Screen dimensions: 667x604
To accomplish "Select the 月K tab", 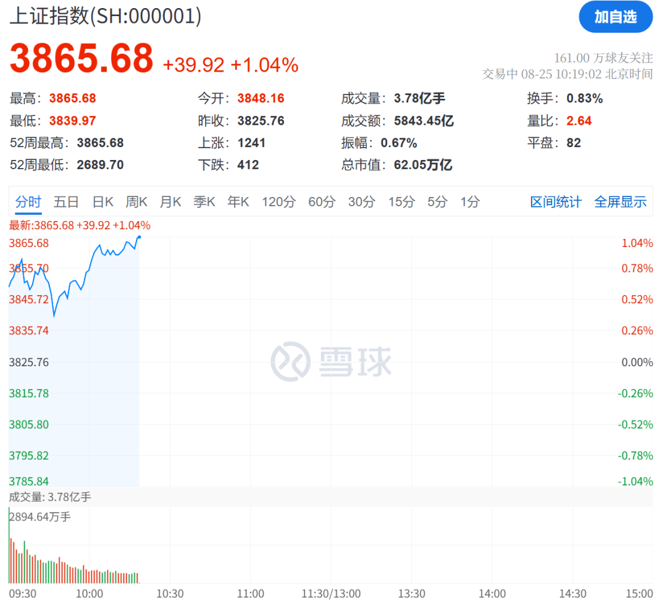I will 170,202.
